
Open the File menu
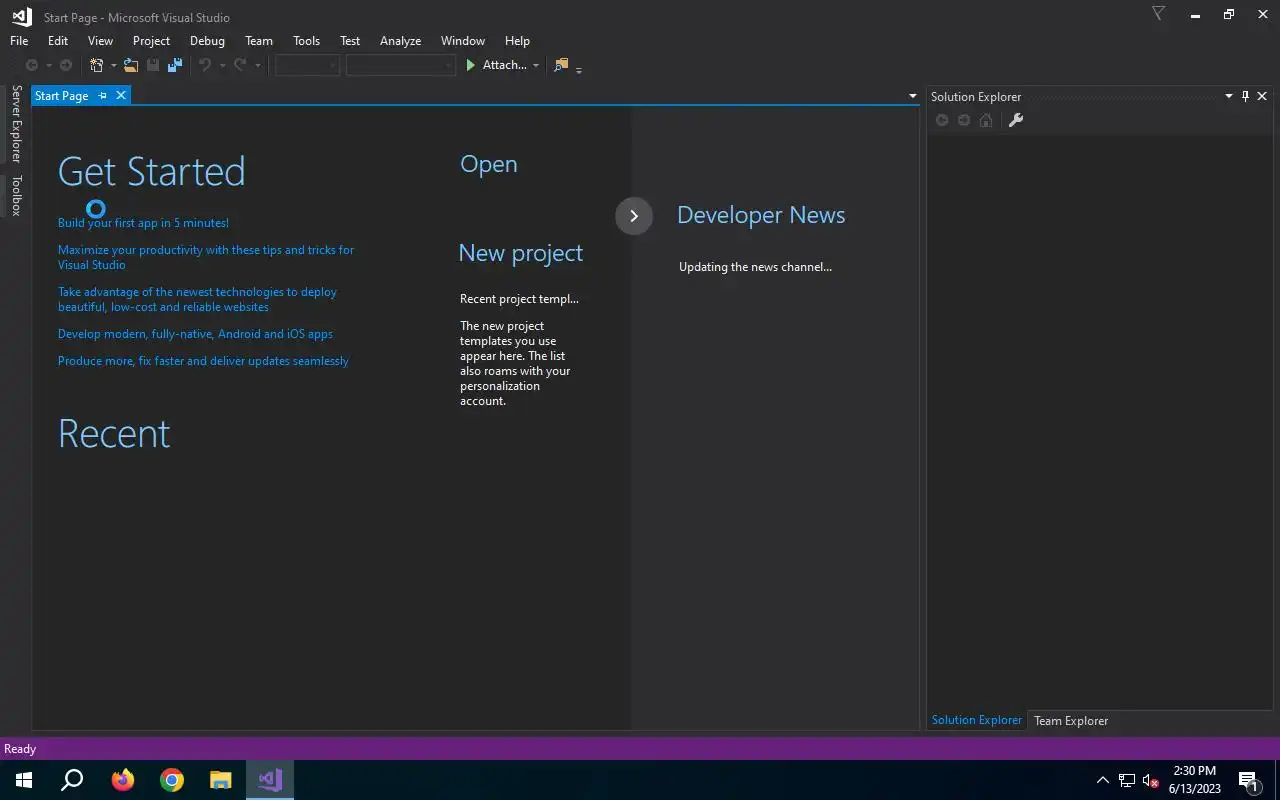click(x=19, y=41)
